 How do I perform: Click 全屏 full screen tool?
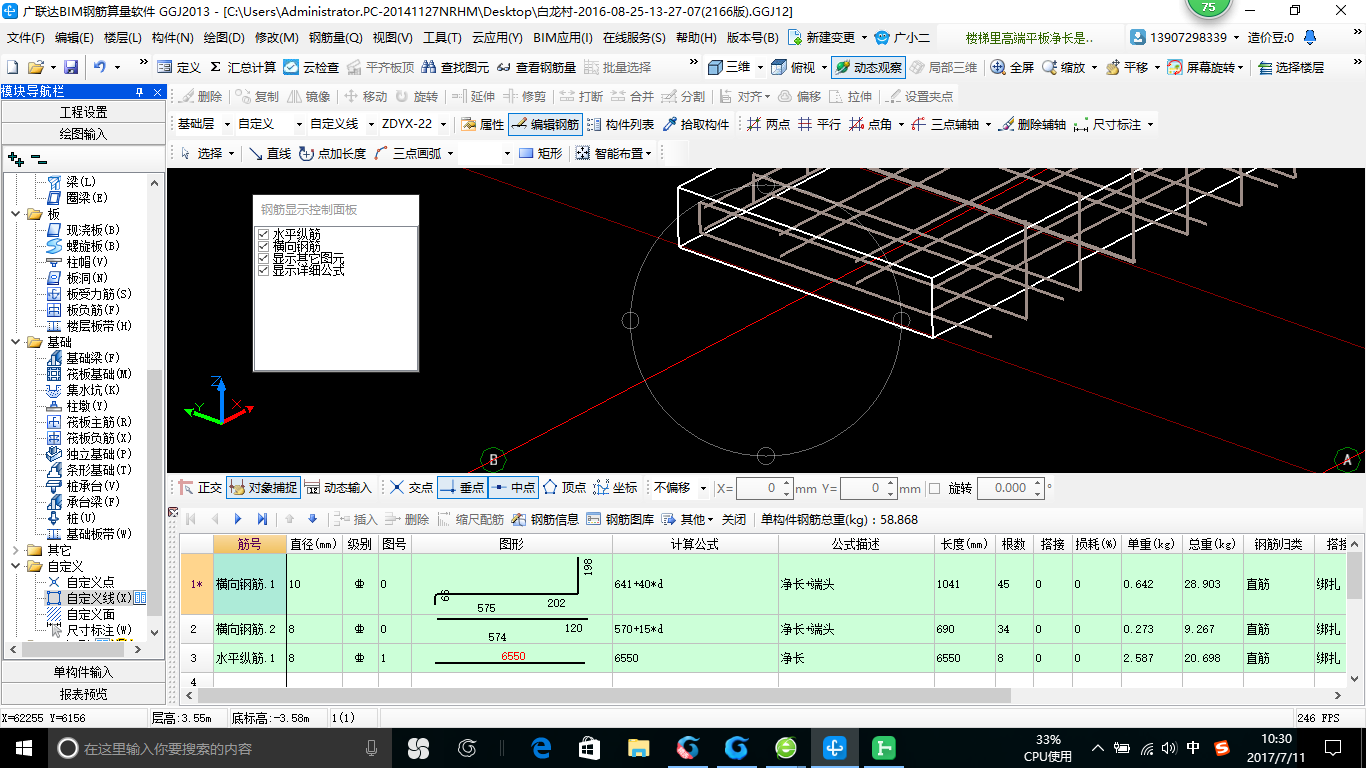coord(1012,67)
